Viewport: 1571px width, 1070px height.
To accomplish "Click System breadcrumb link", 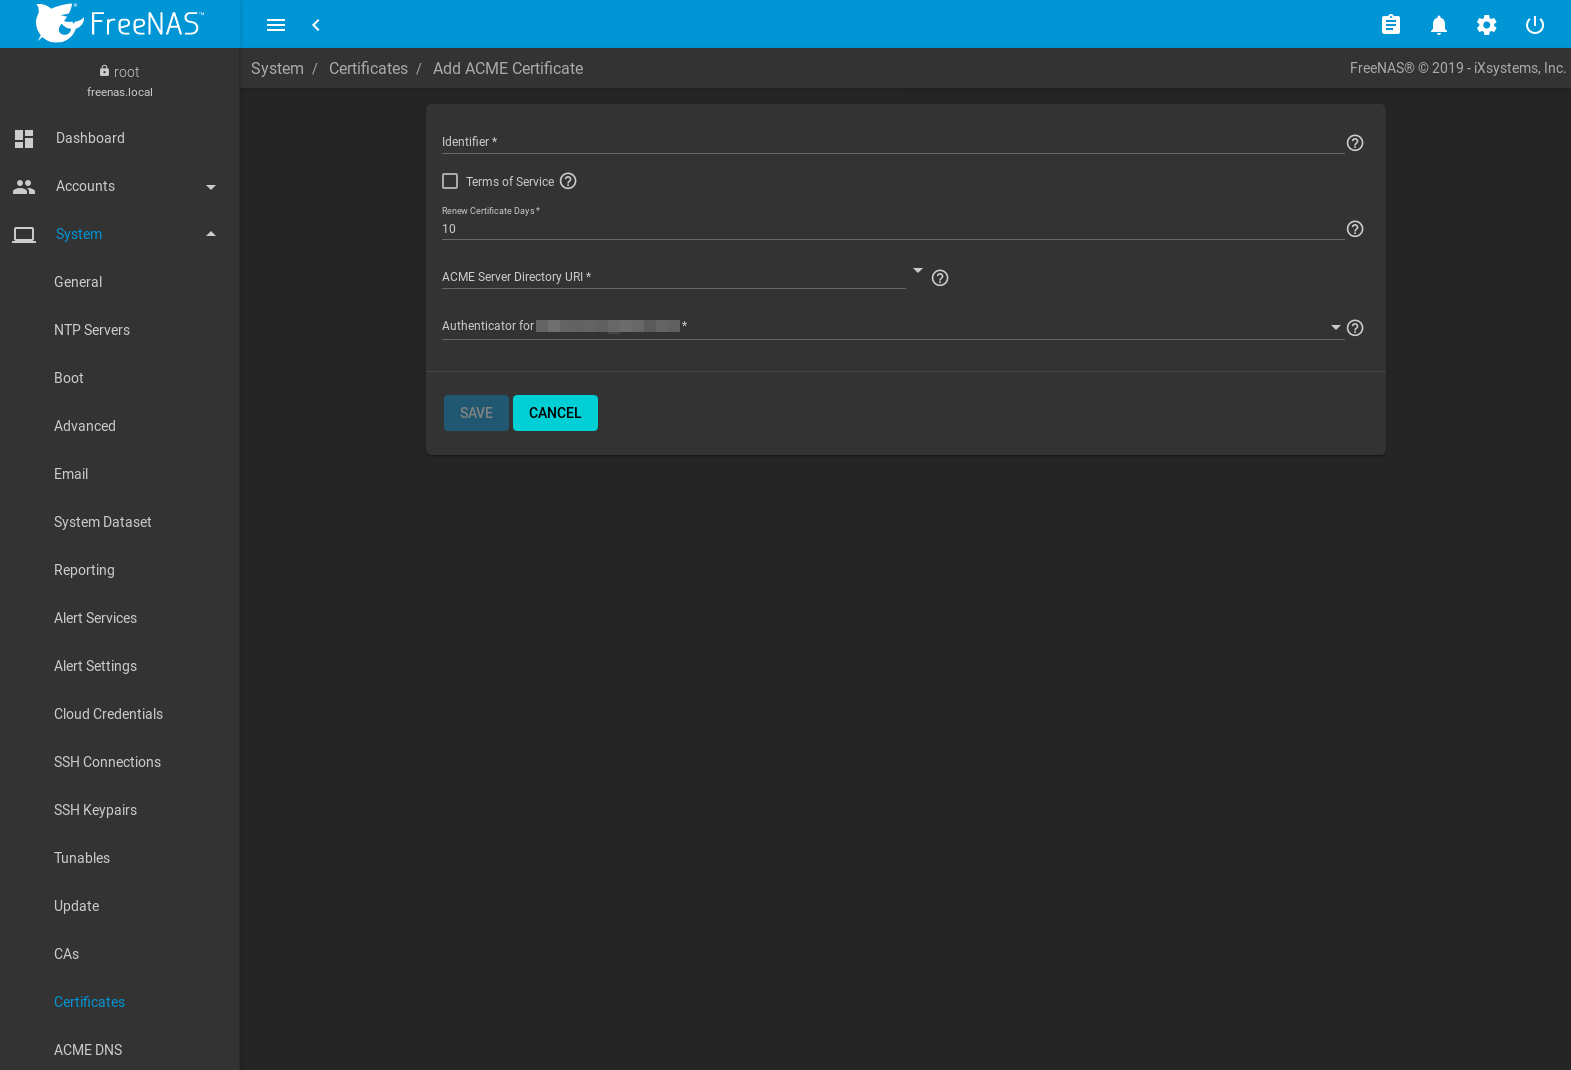I will click(x=277, y=68).
